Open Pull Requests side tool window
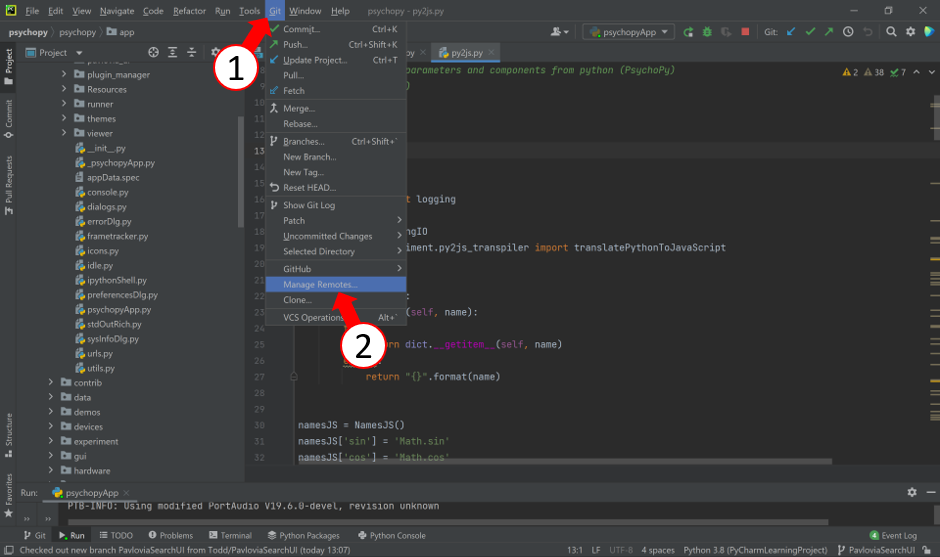This screenshot has height=557, width=940. point(8,185)
